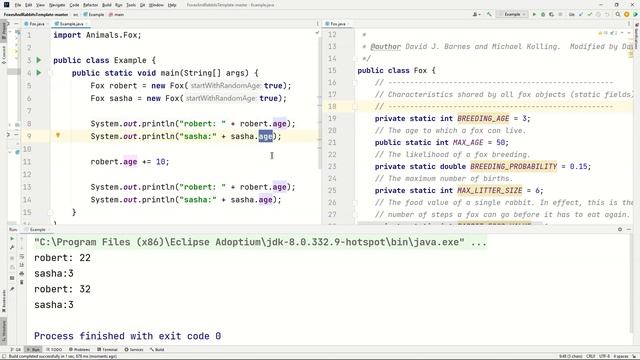This screenshot has width=640, height=360.
Task: Click the Git rollback icon in toolbar
Action: (x=607, y=14)
